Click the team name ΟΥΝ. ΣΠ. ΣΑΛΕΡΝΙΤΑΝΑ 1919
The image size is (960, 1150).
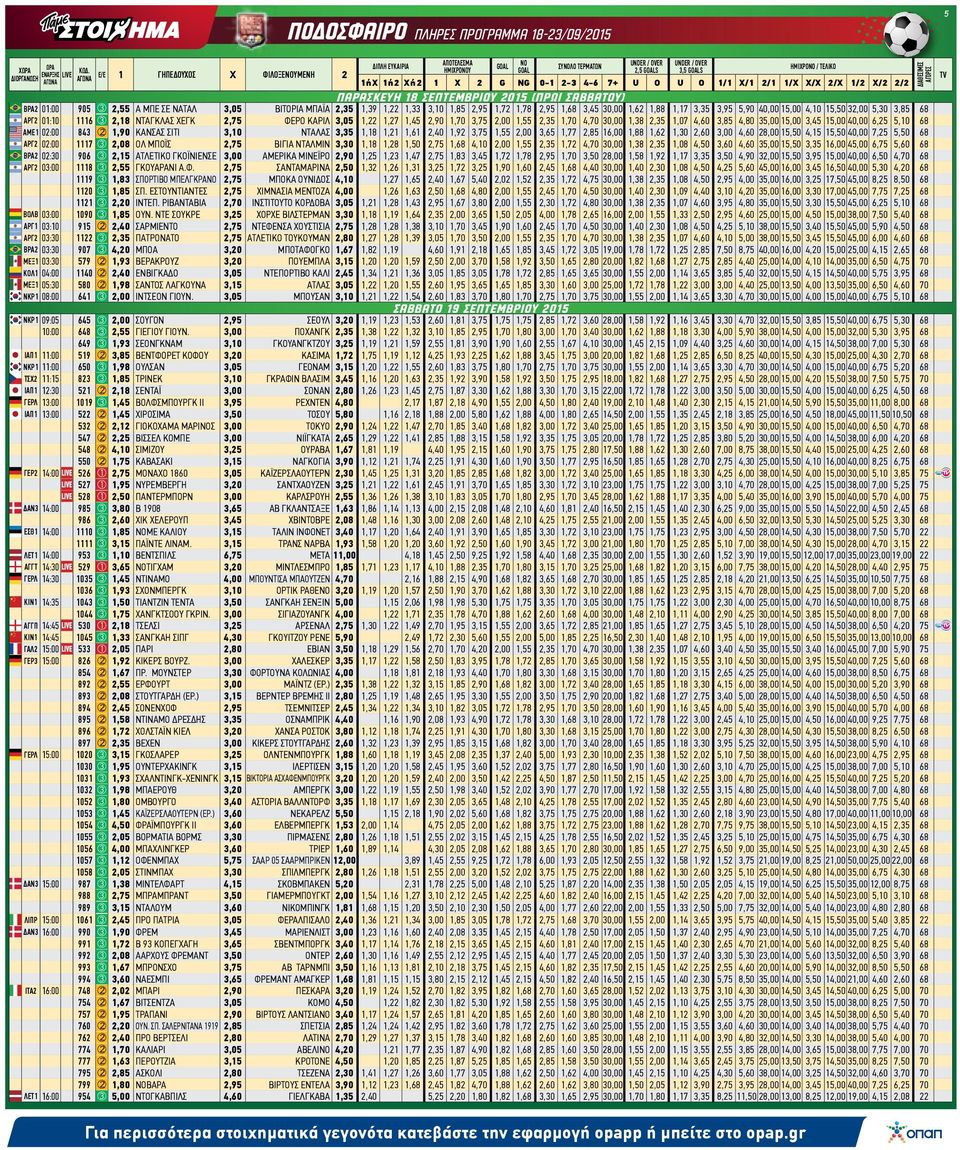[x=177, y=1025]
